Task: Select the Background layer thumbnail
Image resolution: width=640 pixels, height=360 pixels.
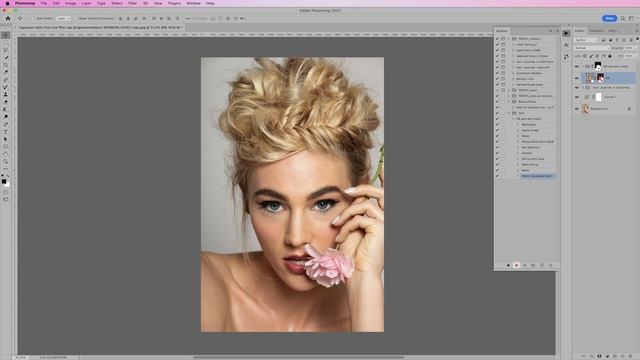Action: 586,109
